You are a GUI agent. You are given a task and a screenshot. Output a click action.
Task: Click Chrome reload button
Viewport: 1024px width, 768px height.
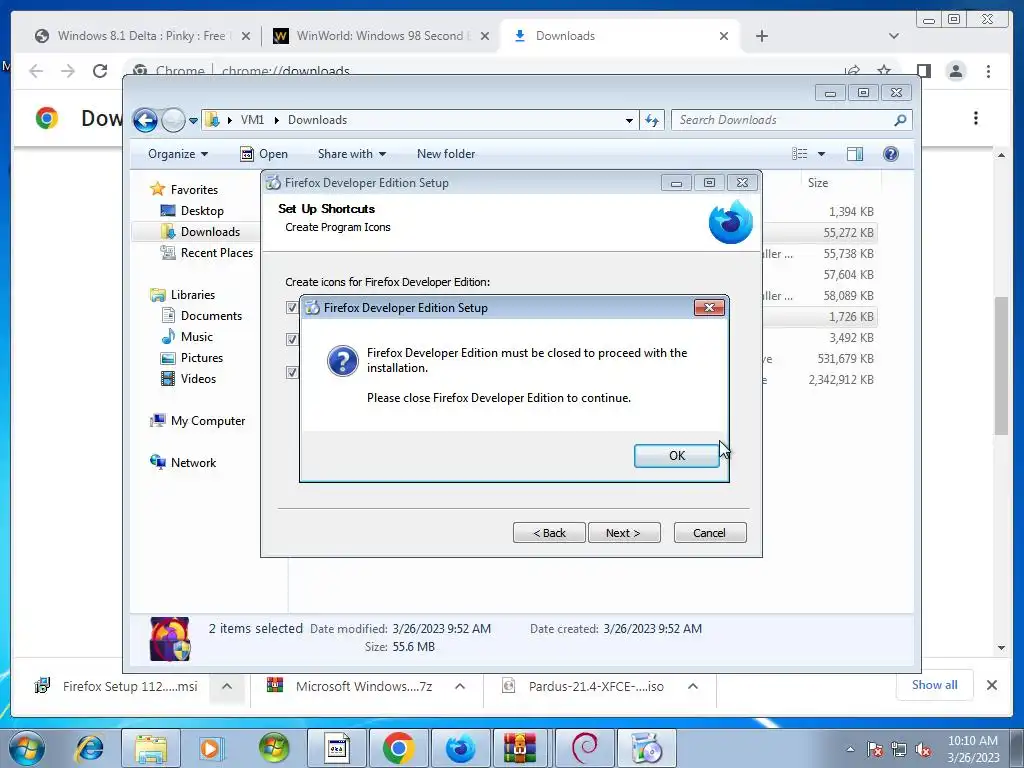100,71
